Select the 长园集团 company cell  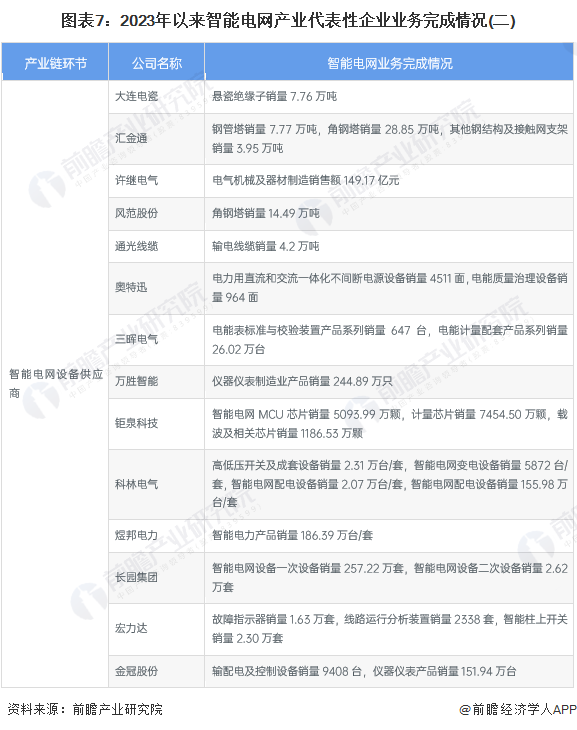pyautogui.click(x=156, y=578)
